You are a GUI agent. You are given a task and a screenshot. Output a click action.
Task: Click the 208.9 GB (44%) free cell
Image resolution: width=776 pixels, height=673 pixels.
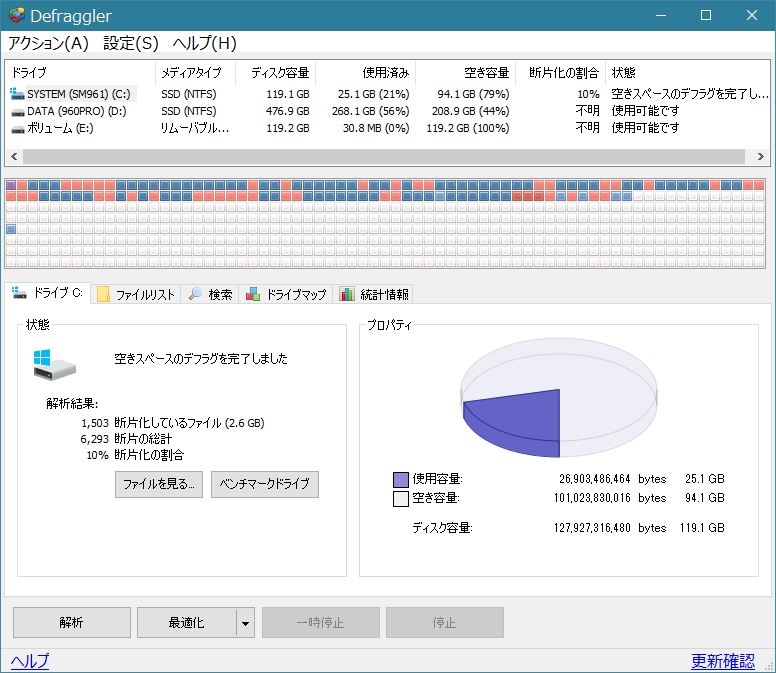click(x=471, y=111)
